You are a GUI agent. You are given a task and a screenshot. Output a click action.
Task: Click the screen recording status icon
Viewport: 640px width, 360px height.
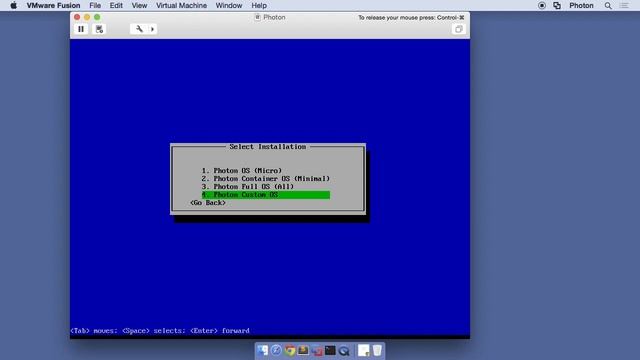[x=542, y=5]
